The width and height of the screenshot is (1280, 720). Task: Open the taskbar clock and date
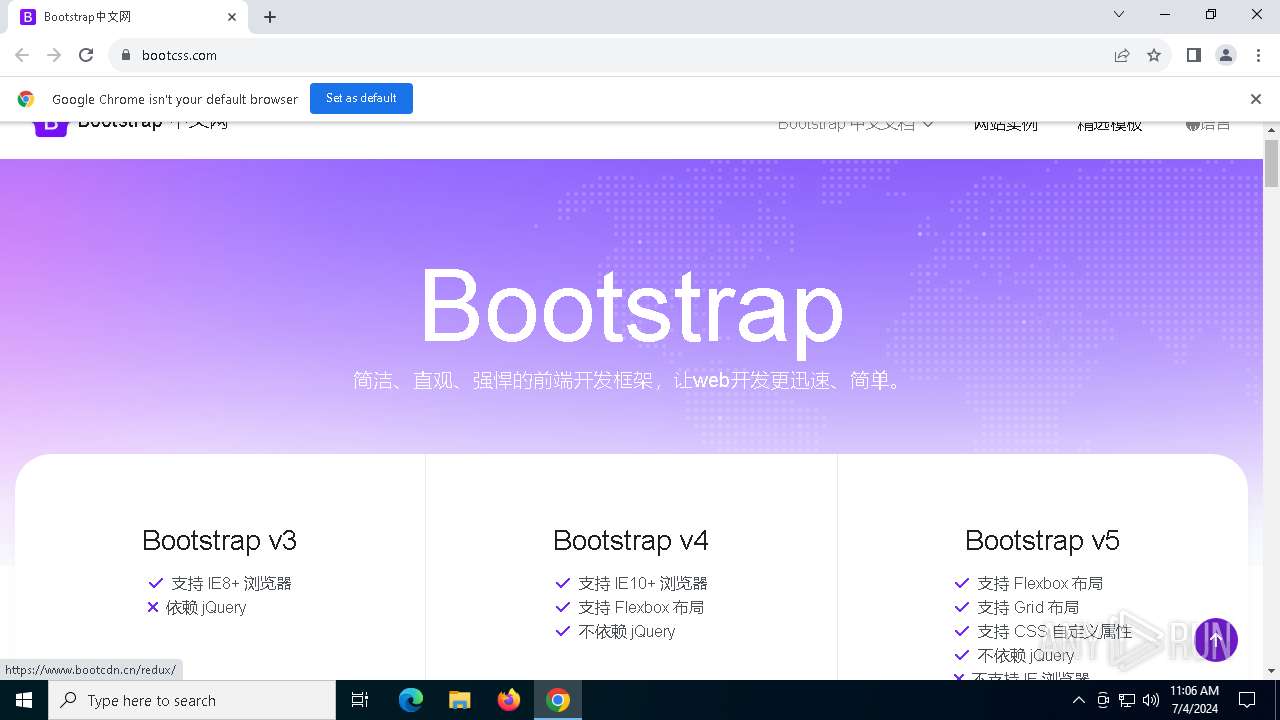1194,700
